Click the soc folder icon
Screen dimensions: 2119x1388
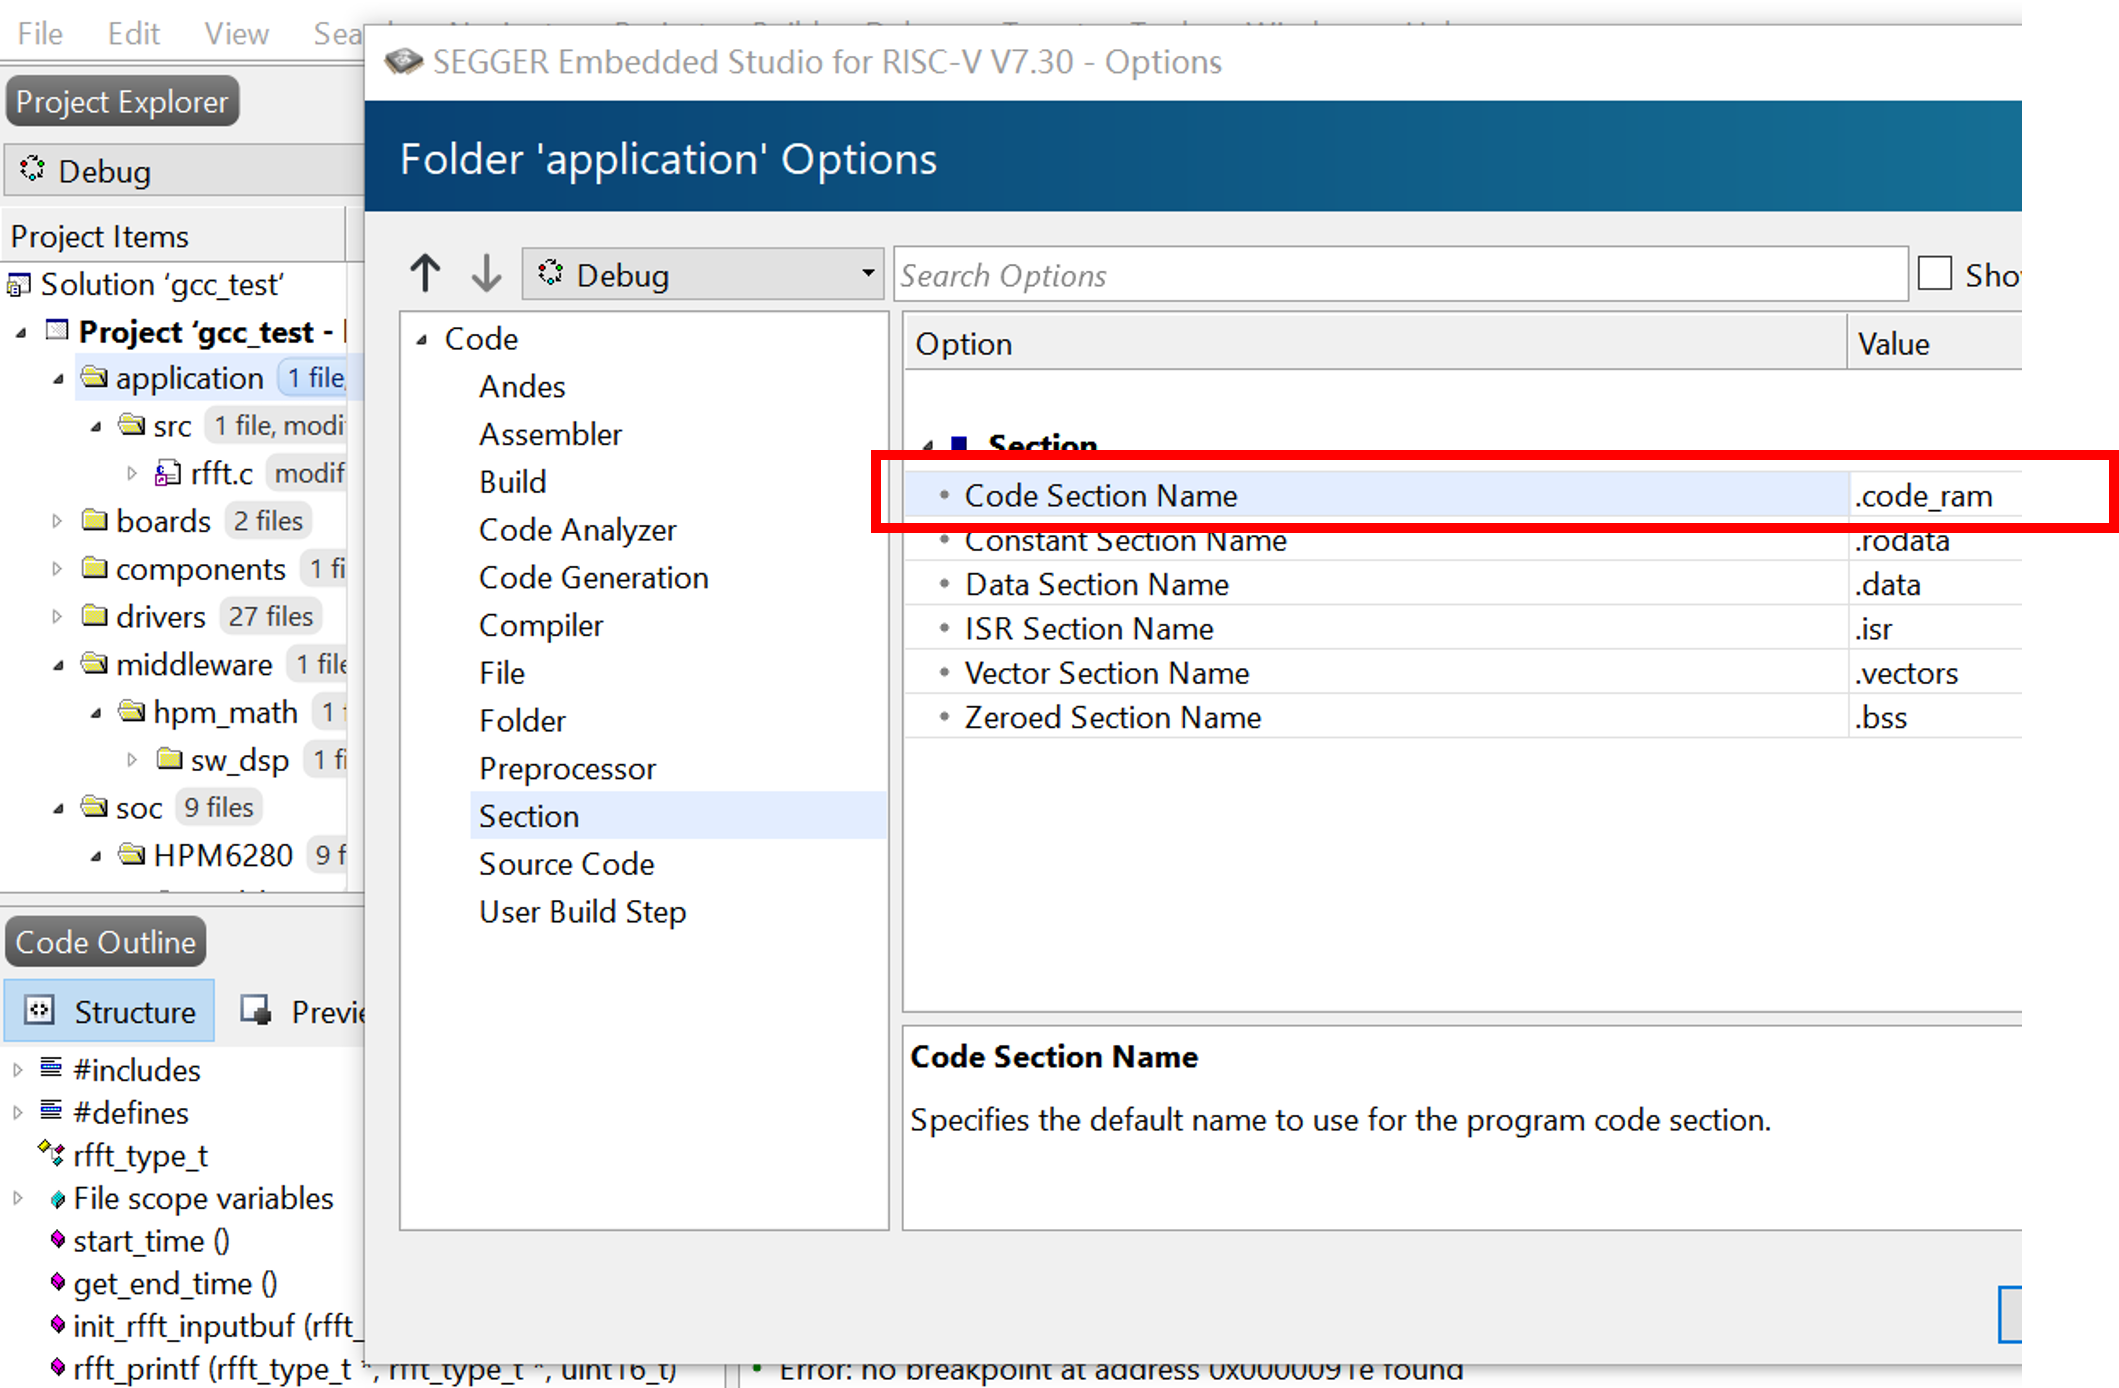95,806
